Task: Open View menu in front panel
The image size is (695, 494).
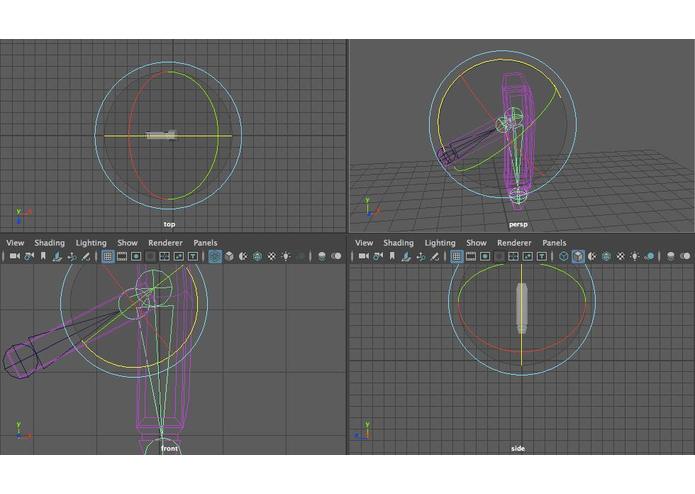Action: click(x=15, y=243)
